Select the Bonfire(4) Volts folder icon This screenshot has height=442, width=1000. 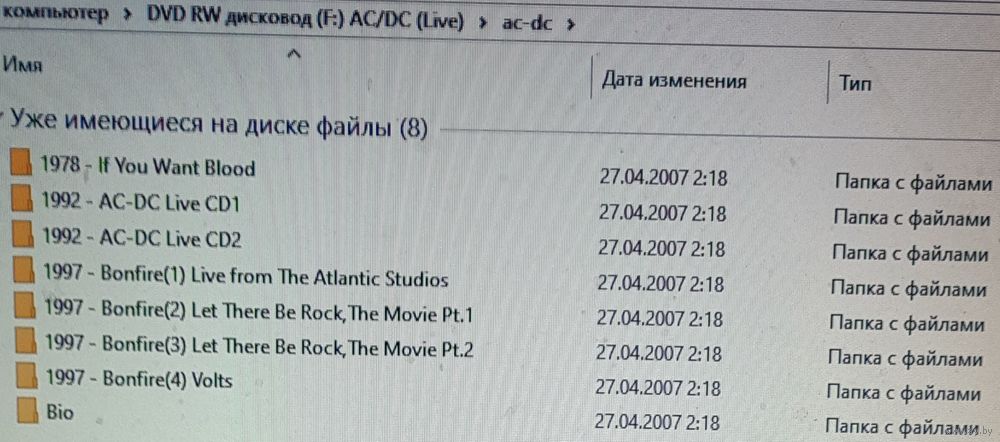pos(26,375)
